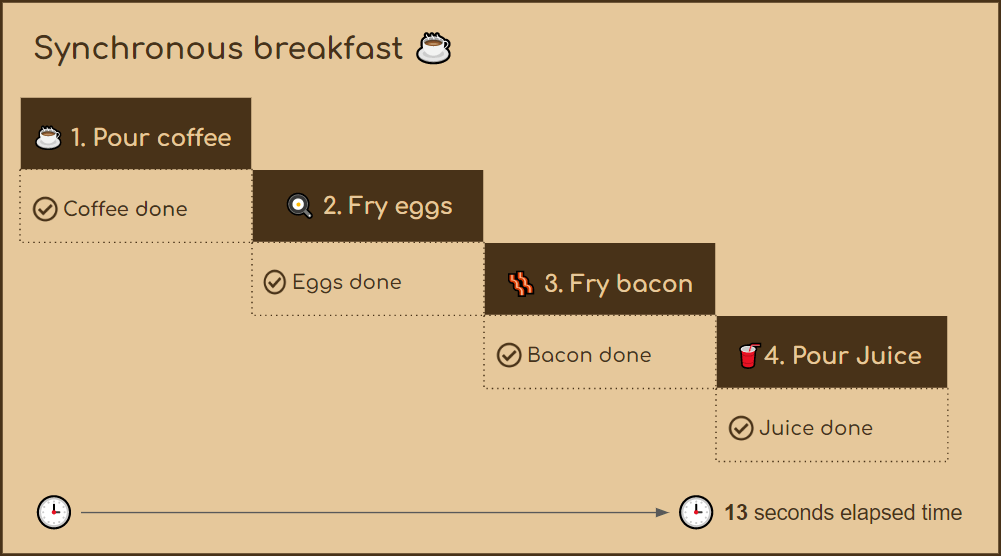The image size is (1001, 556).
Task: Click the end clock icon near elapsed time
Action: pos(696,512)
